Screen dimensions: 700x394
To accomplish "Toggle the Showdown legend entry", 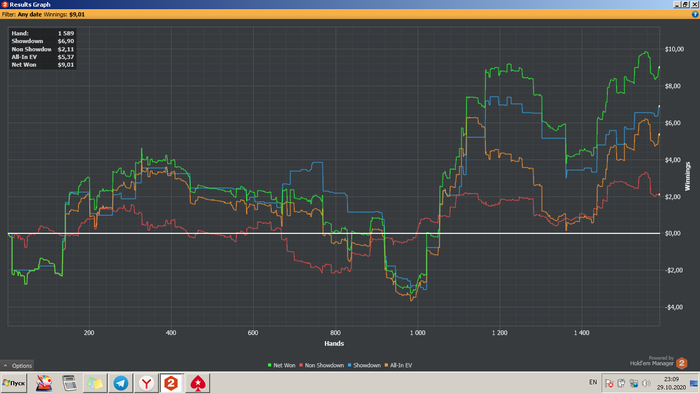I will point(364,365).
